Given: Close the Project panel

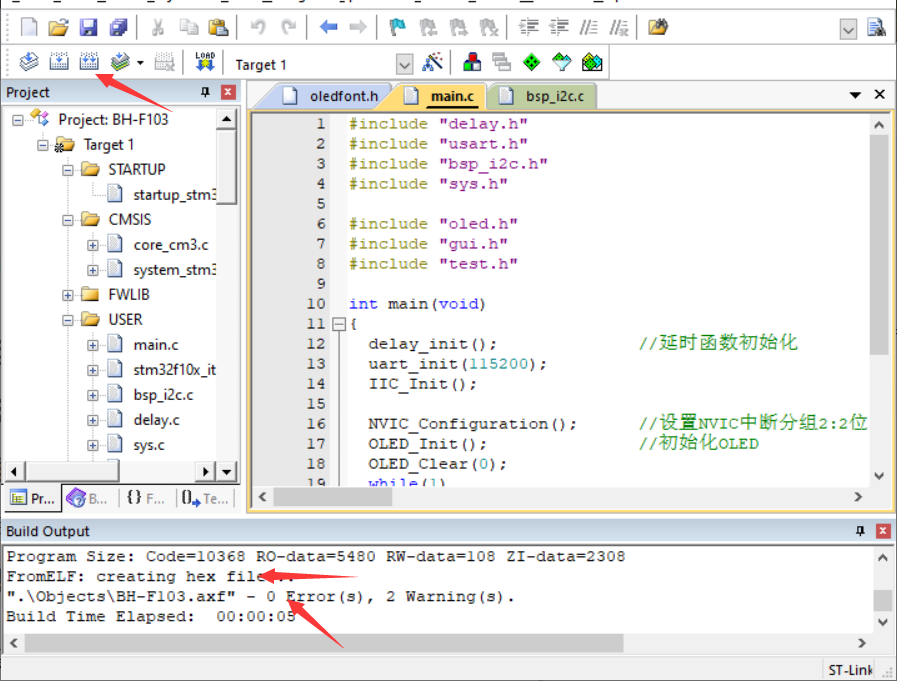Looking at the screenshot, I should (228, 92).
